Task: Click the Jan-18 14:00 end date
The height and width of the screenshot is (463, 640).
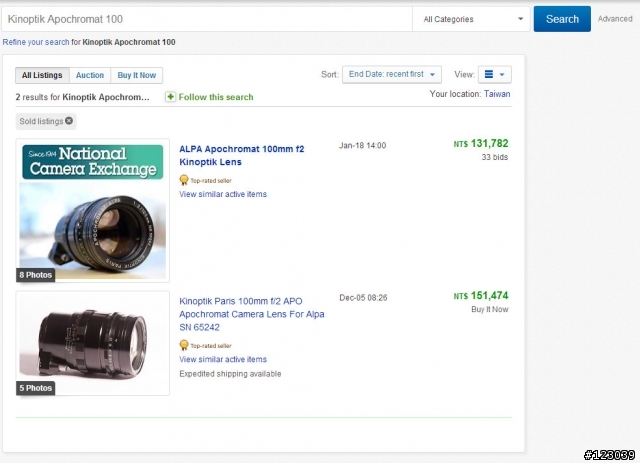Action: 362,145
